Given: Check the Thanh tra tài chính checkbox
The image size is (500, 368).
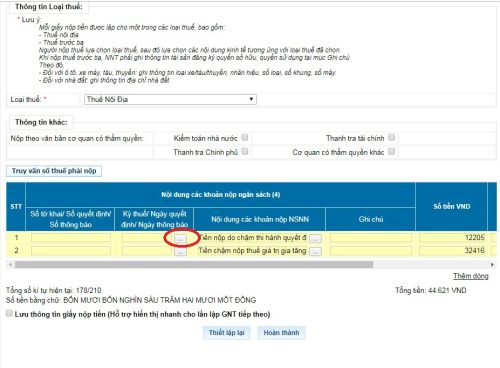Looking at the screenshot, I should click(392, 137).
